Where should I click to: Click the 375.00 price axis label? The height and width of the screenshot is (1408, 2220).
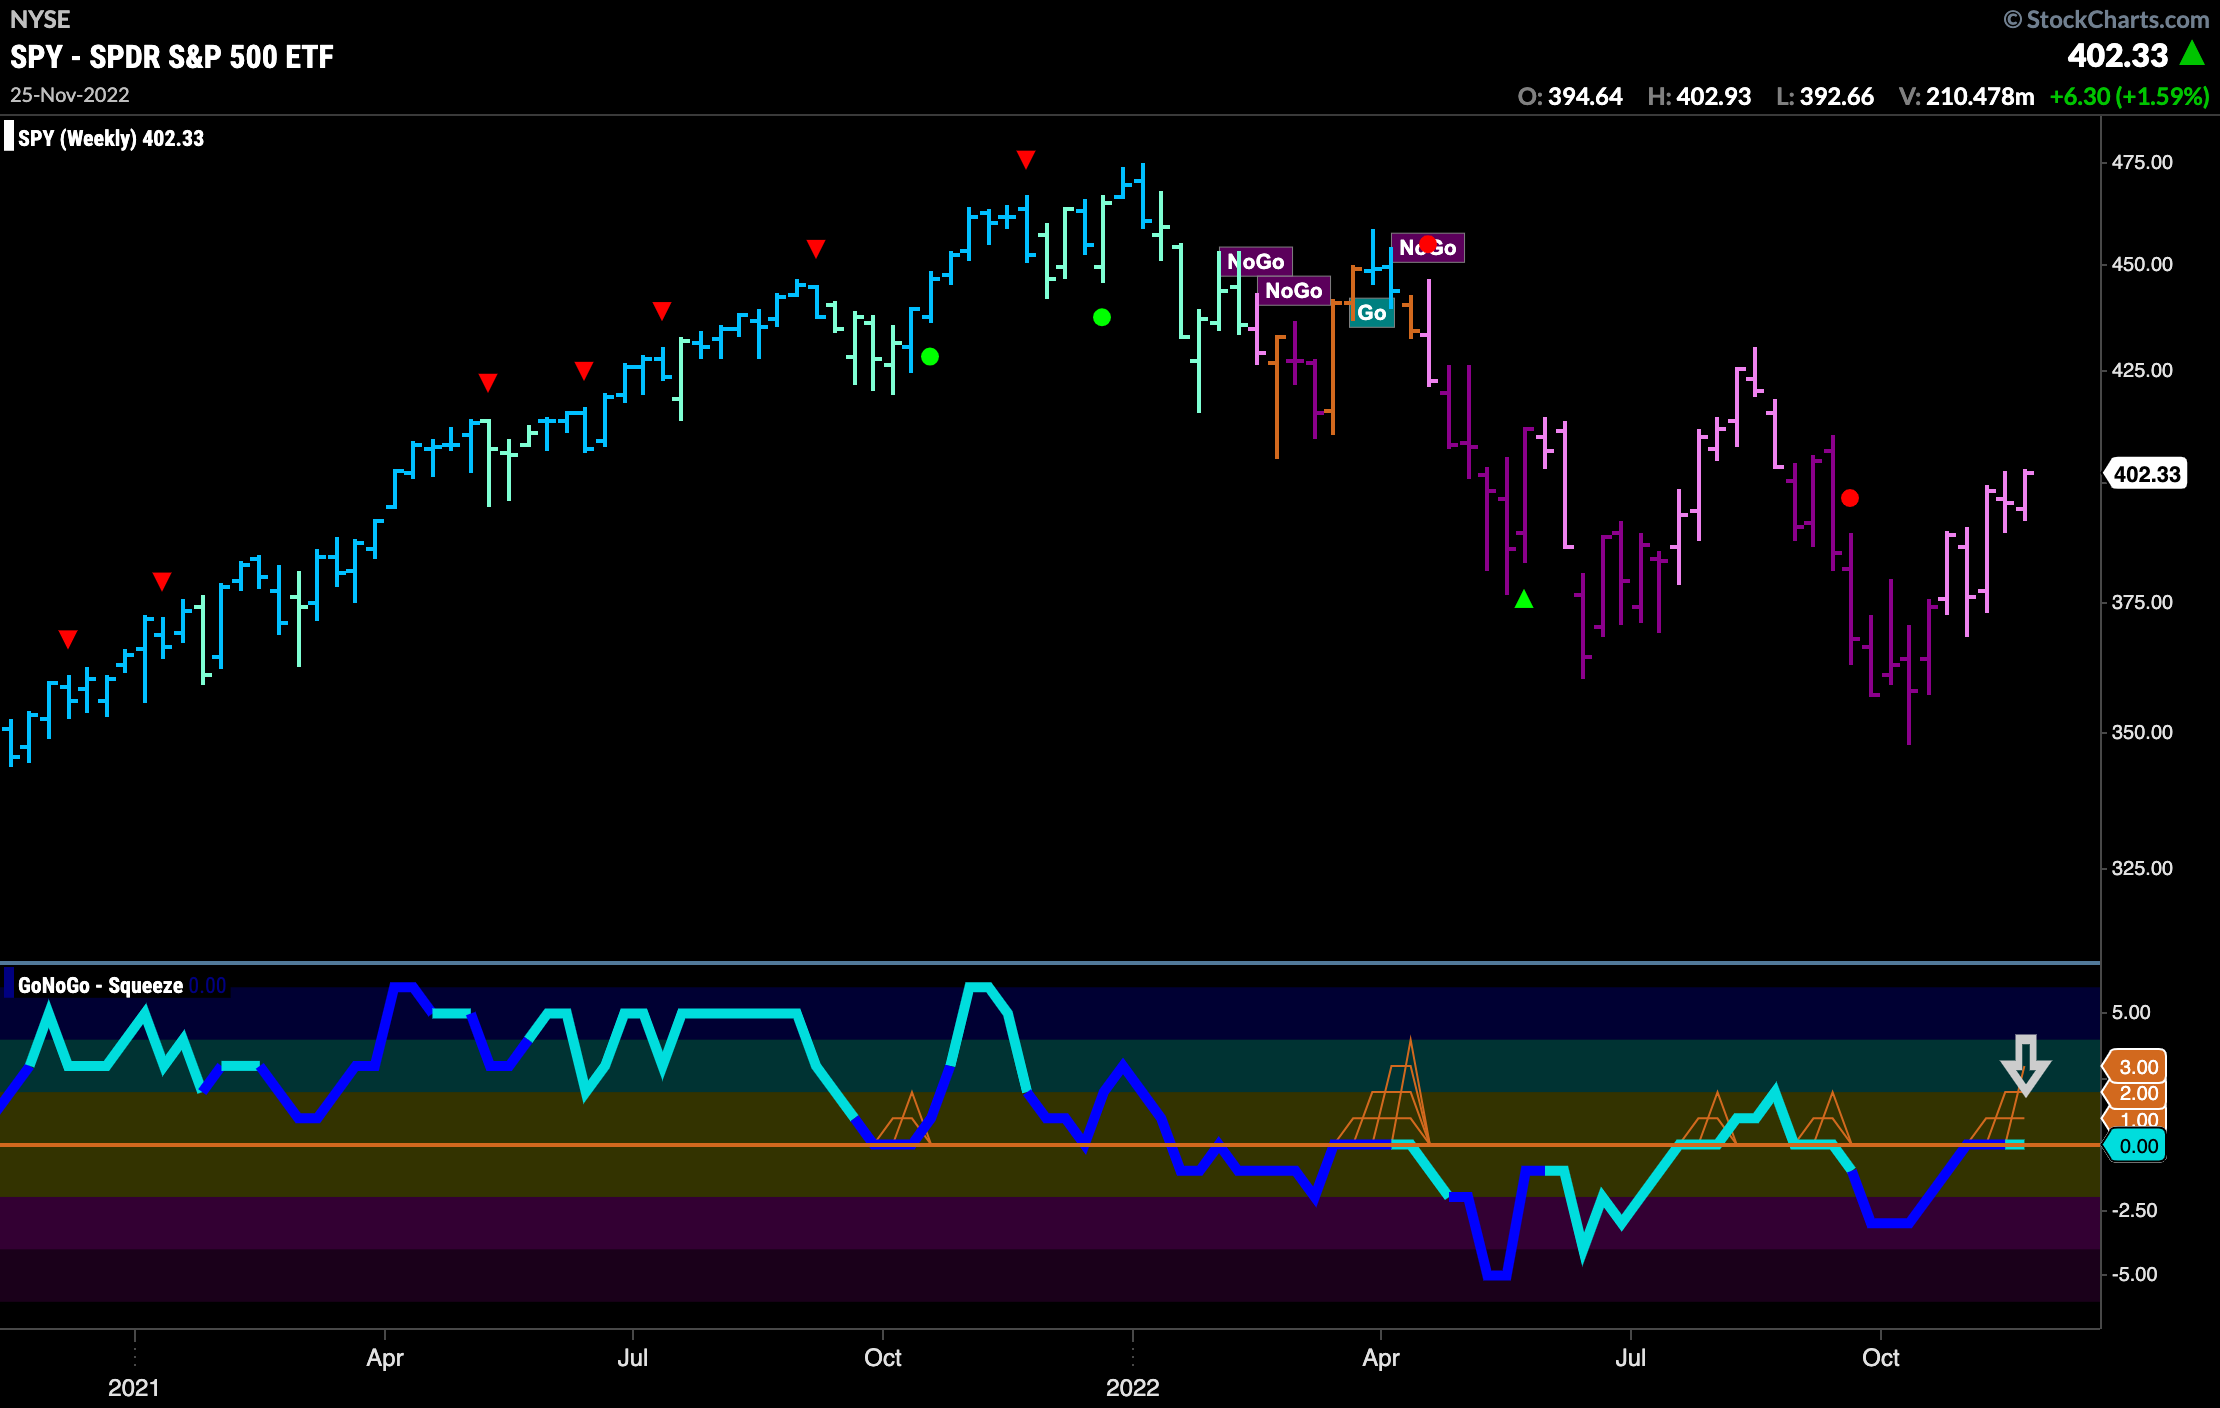(x=2142, y=602)
